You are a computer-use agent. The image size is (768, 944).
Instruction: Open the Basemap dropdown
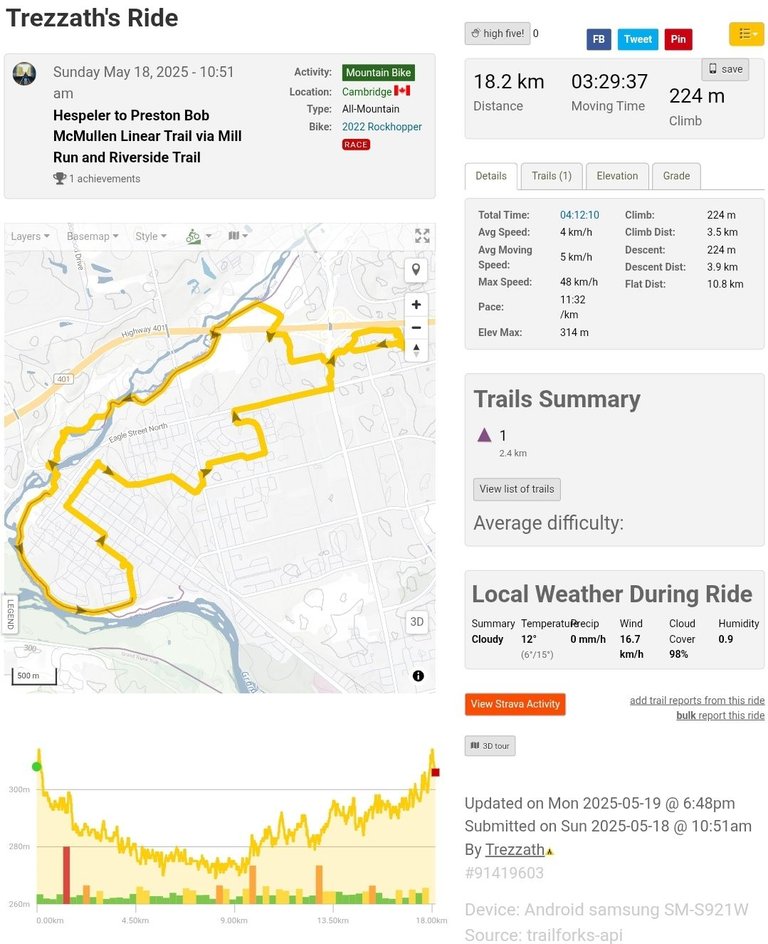(92, 236)
